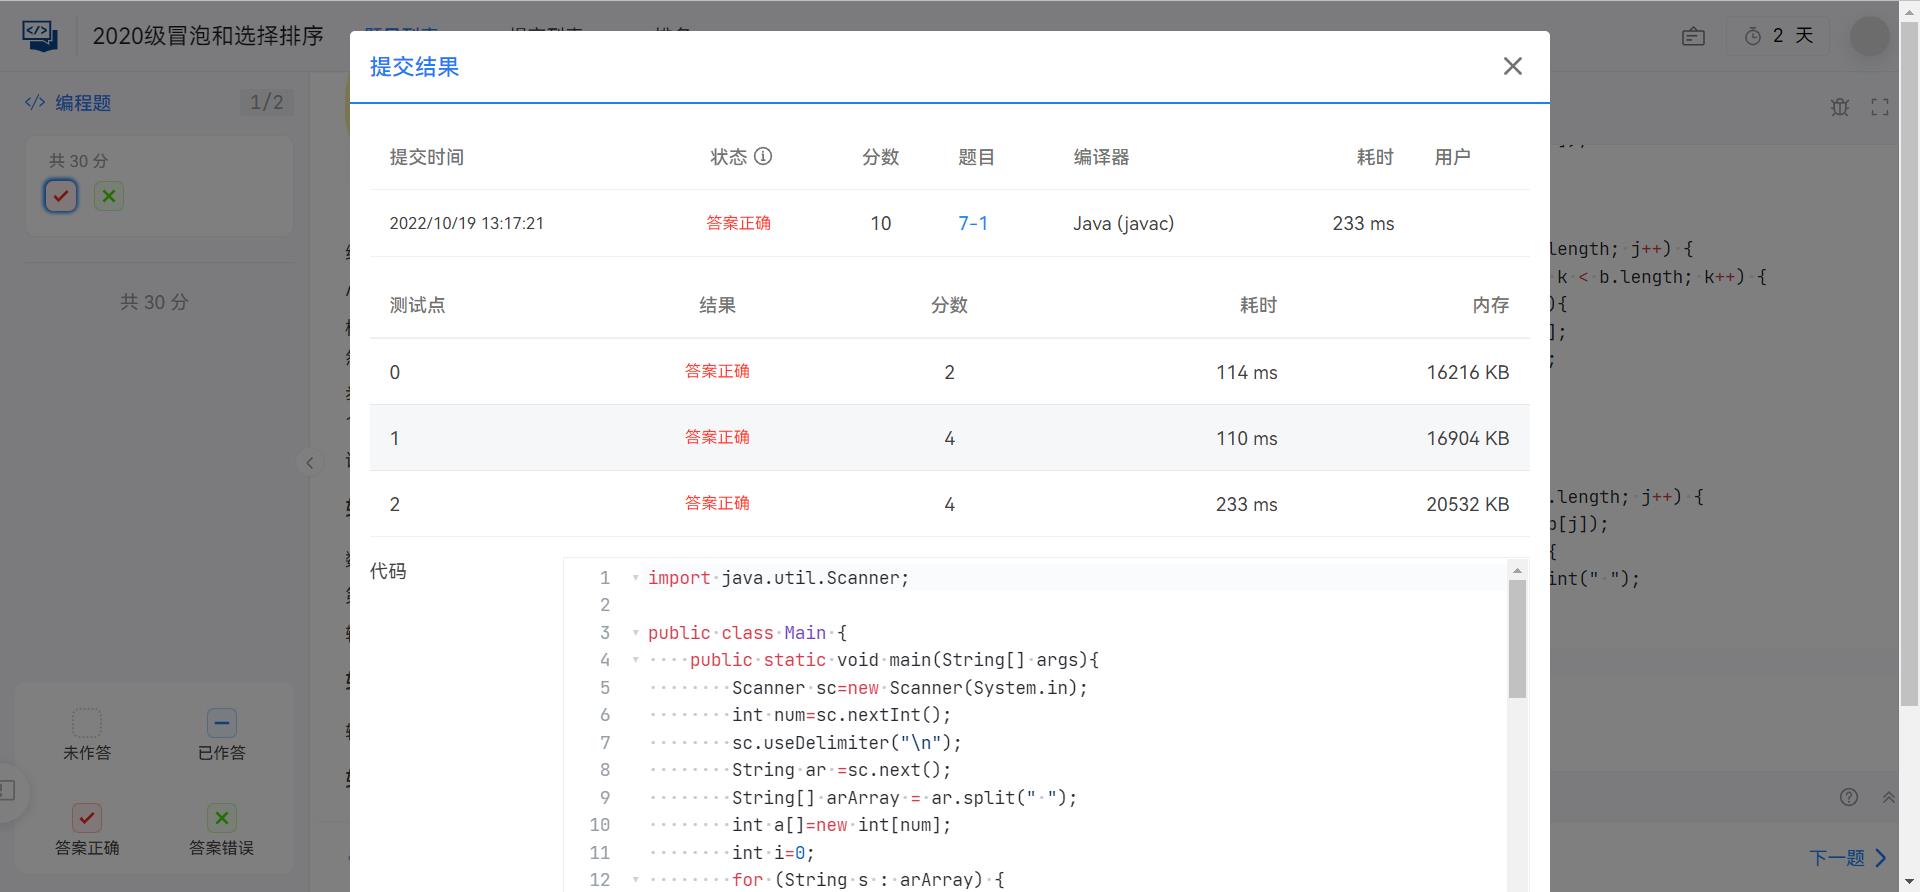Collapse the sidebar with left chevron
Screen dimensions: 1920x892
310,462
